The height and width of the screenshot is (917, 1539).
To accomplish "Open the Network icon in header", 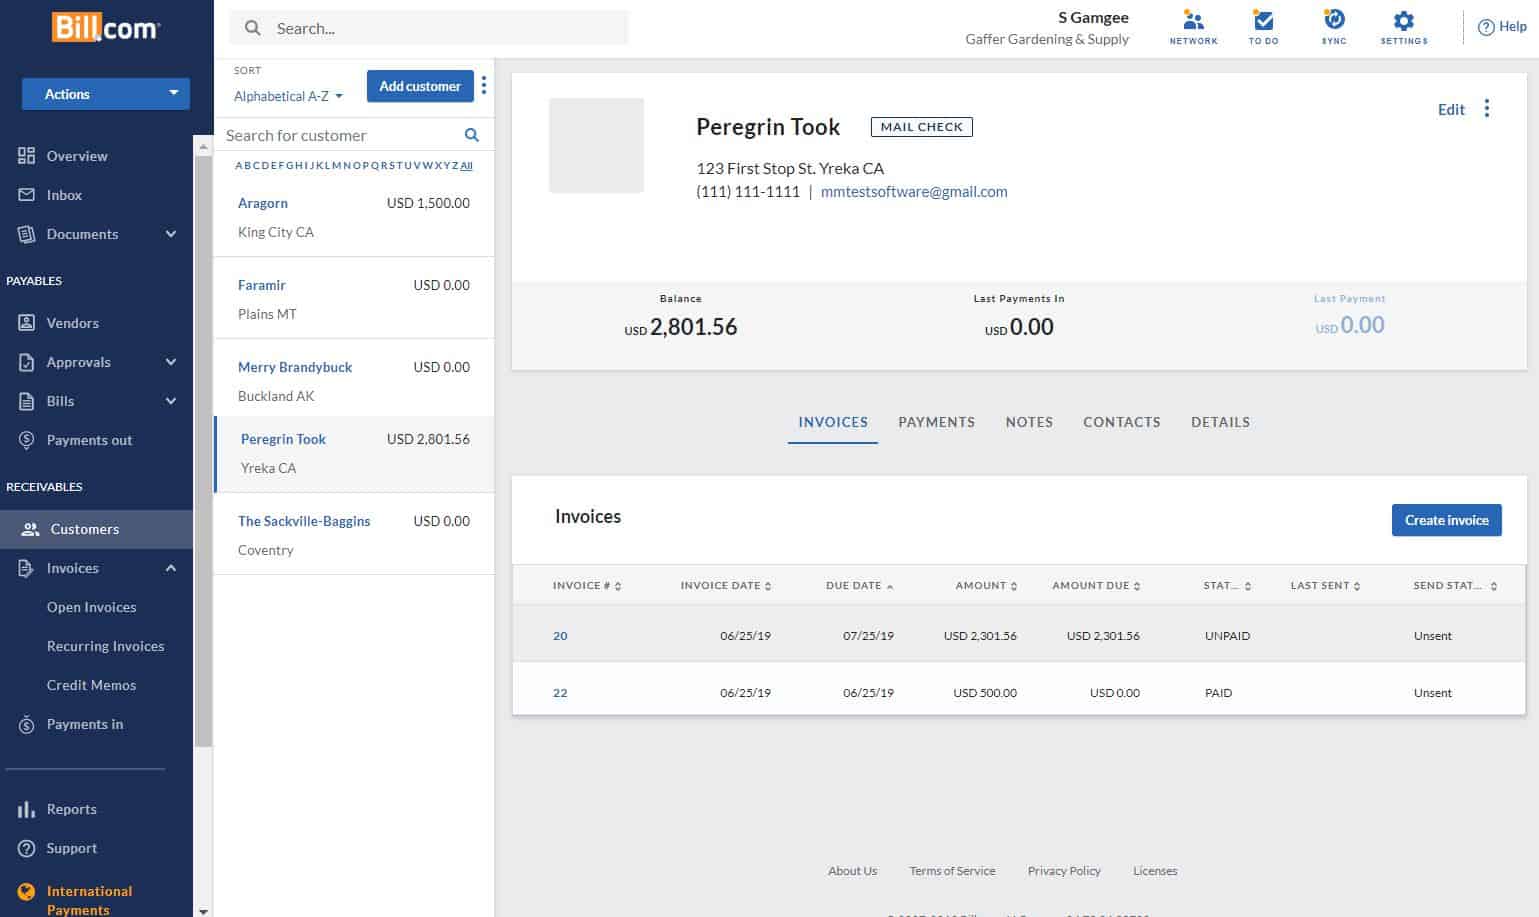I will 1193,22.
